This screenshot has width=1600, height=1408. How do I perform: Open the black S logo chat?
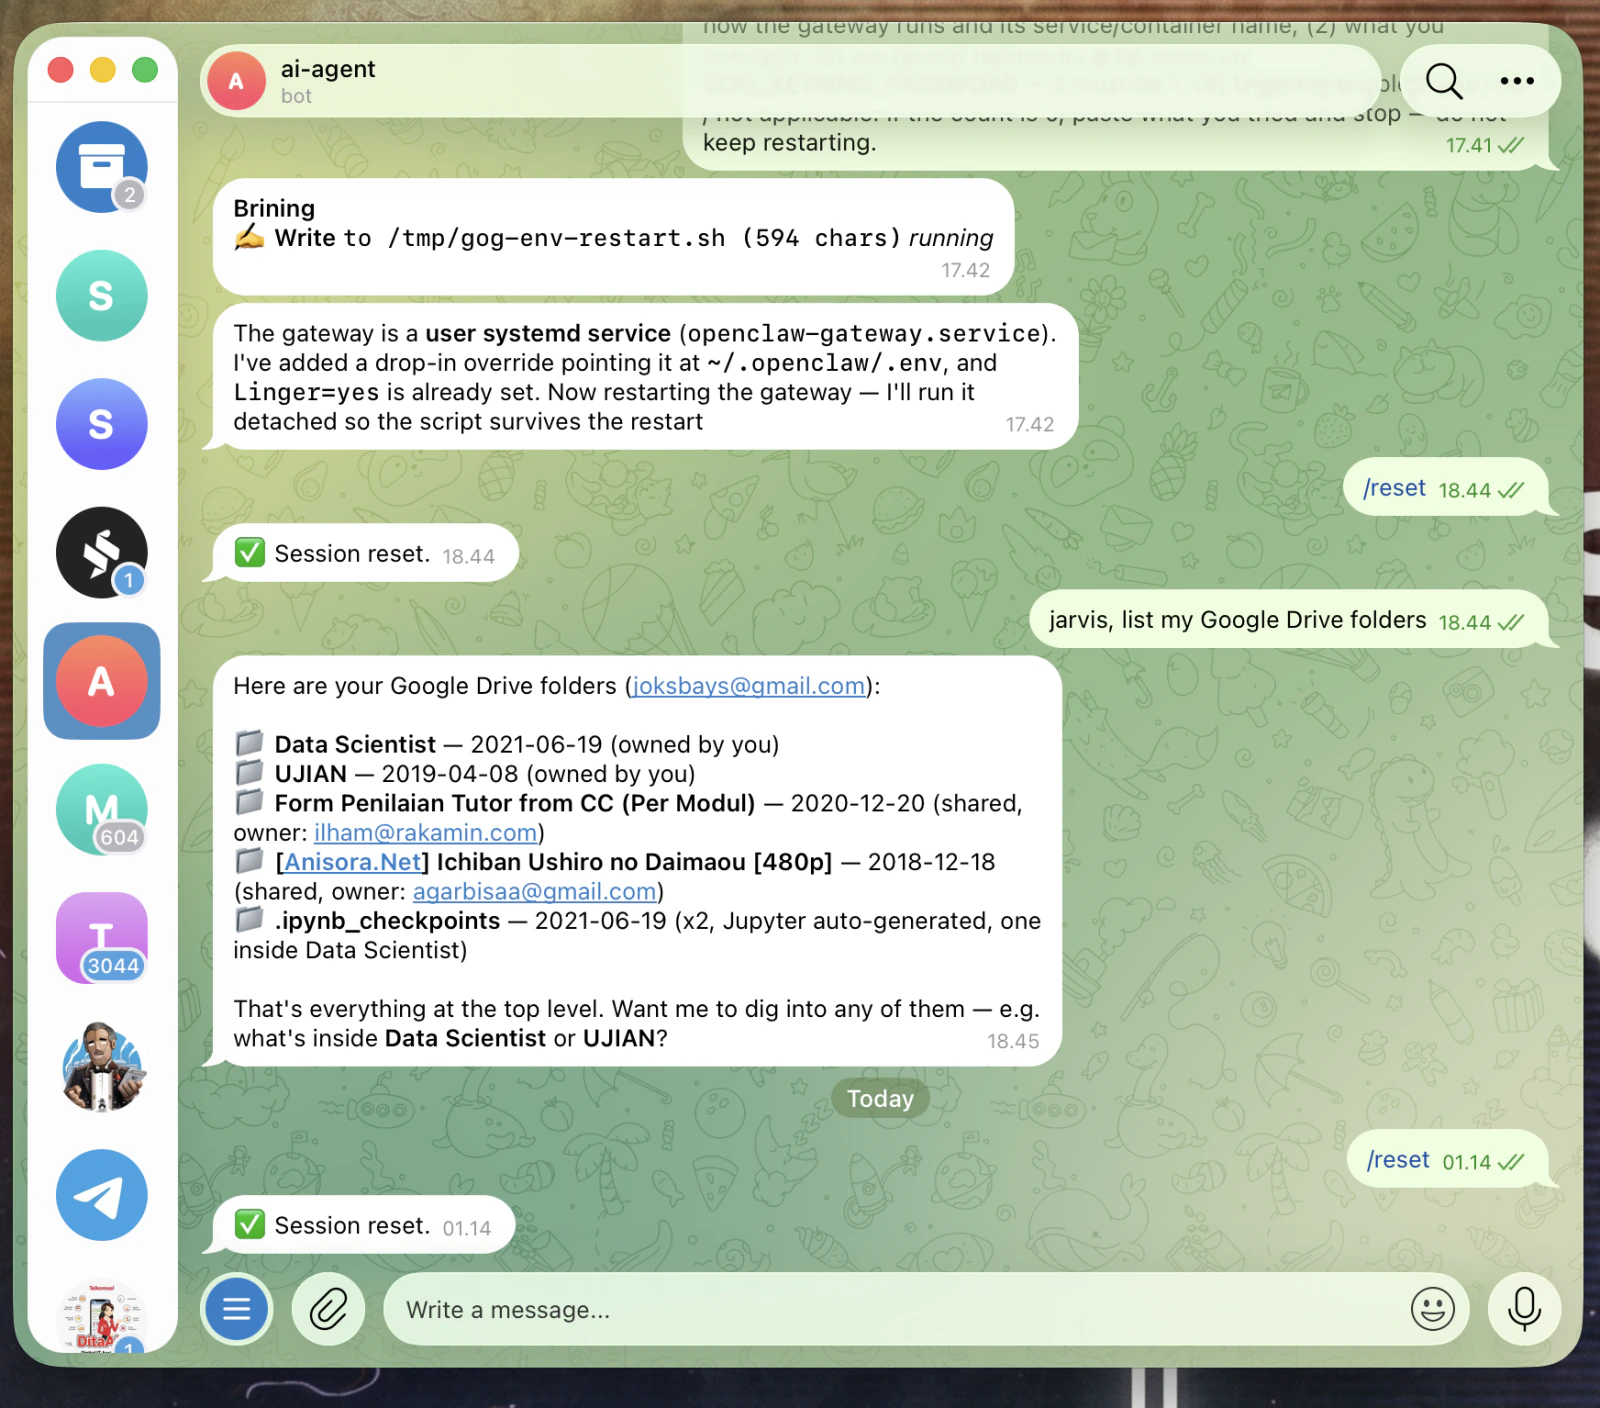pyautogui.click(x=101, y=553)
